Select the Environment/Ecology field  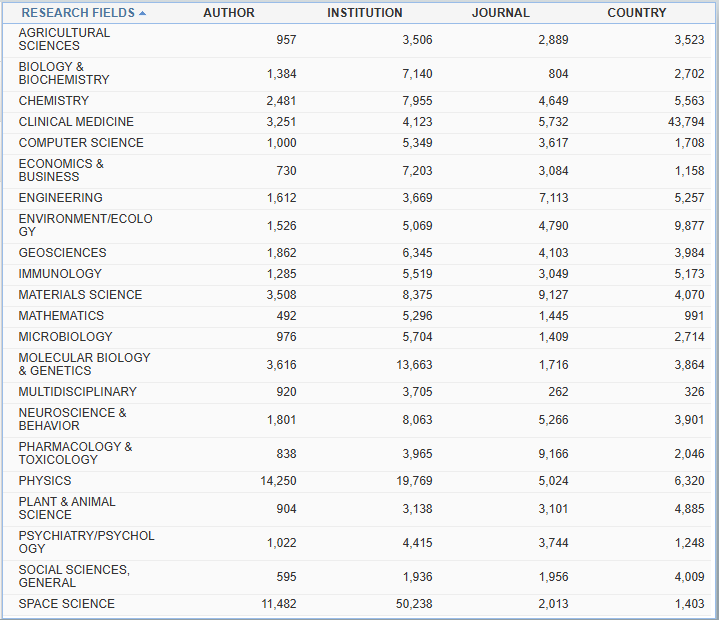pos(85,226)
